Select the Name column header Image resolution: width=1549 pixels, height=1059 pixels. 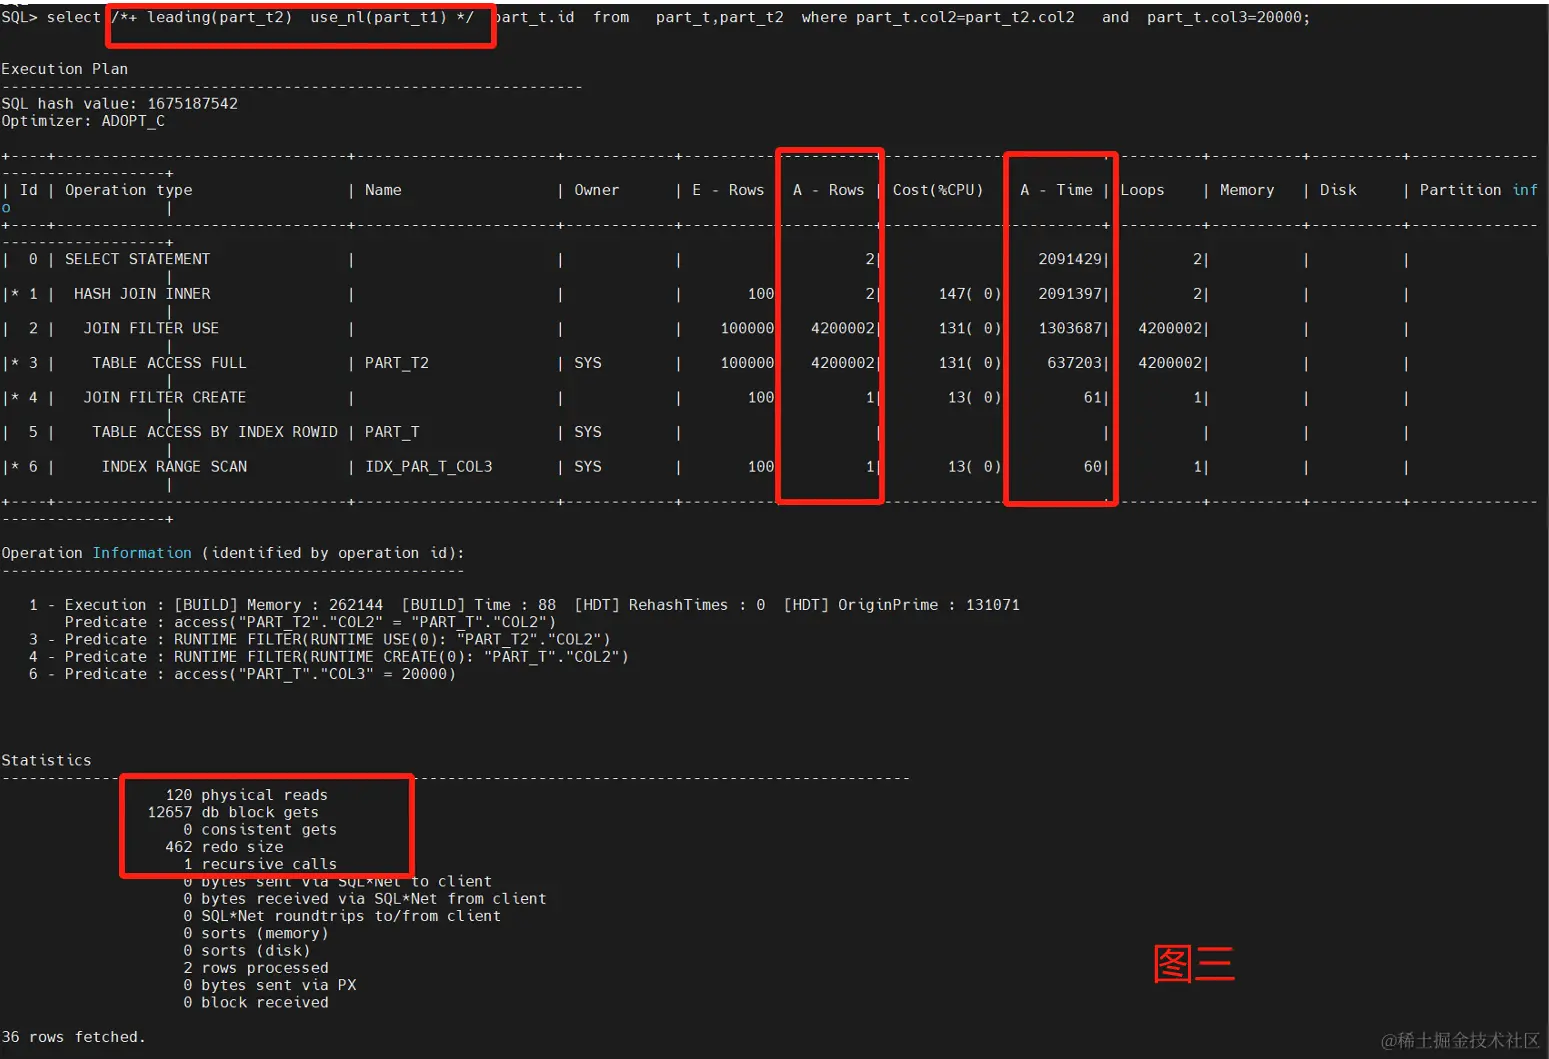click(x=383, y=190)
